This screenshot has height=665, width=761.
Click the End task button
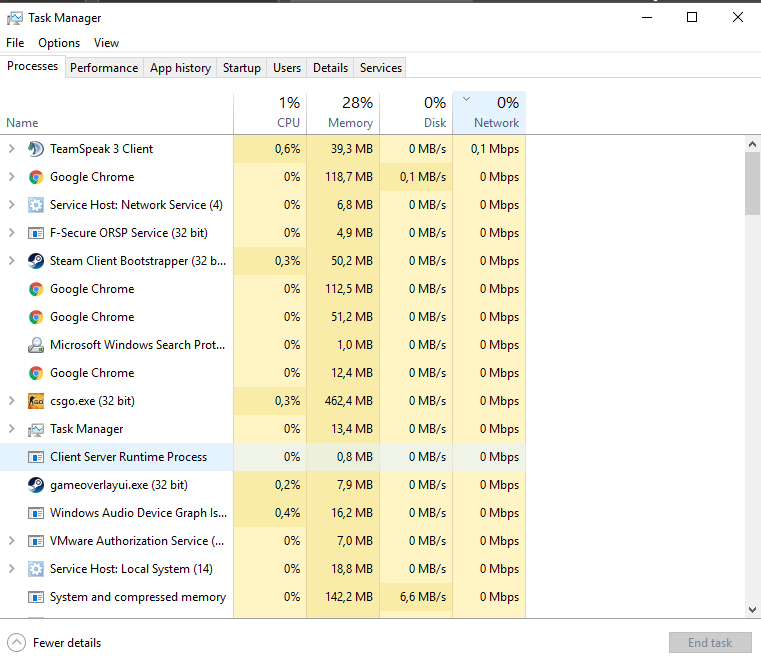(710, 643)
